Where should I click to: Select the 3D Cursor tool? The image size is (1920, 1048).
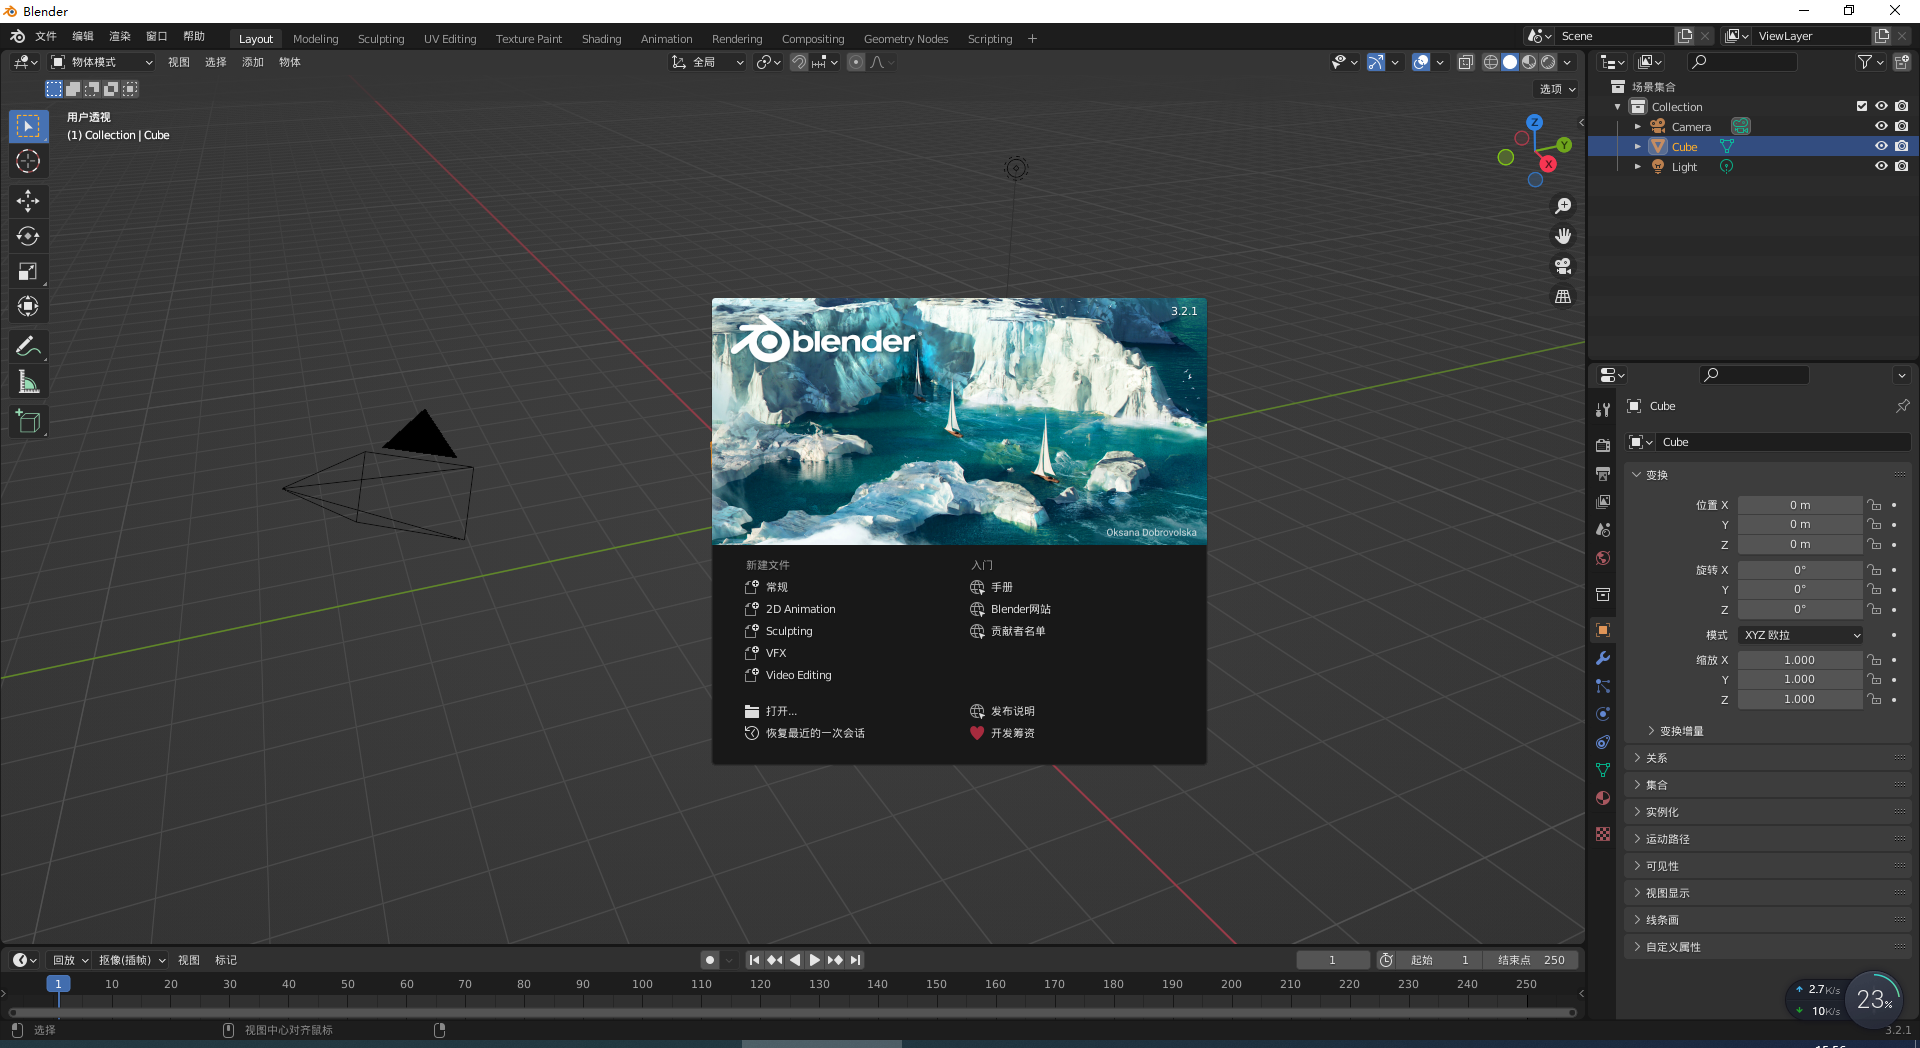28,161
